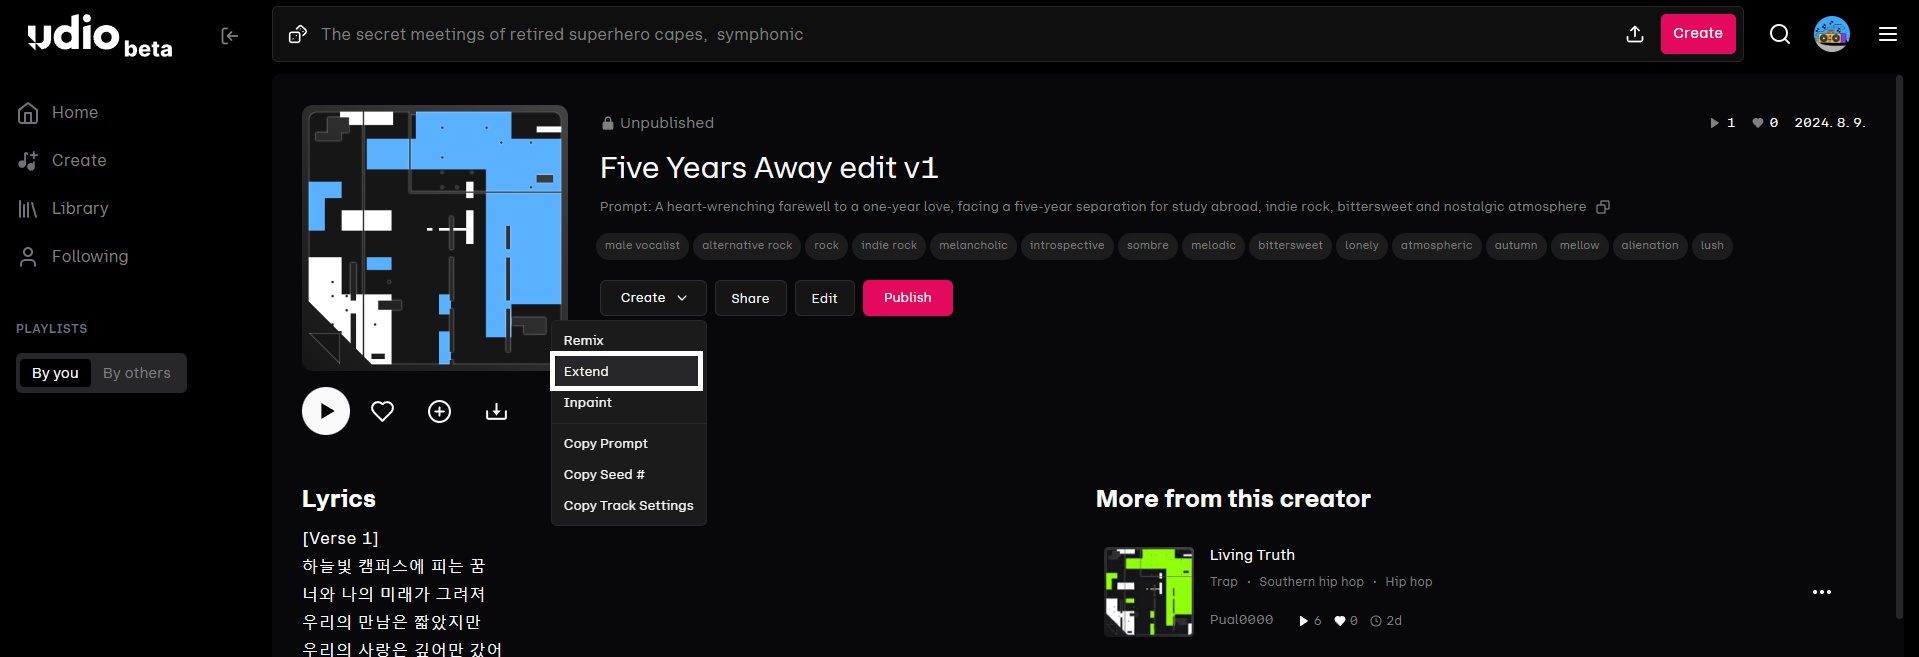
Task: Add track to playlist plus icon
Action: coord(439,411)
